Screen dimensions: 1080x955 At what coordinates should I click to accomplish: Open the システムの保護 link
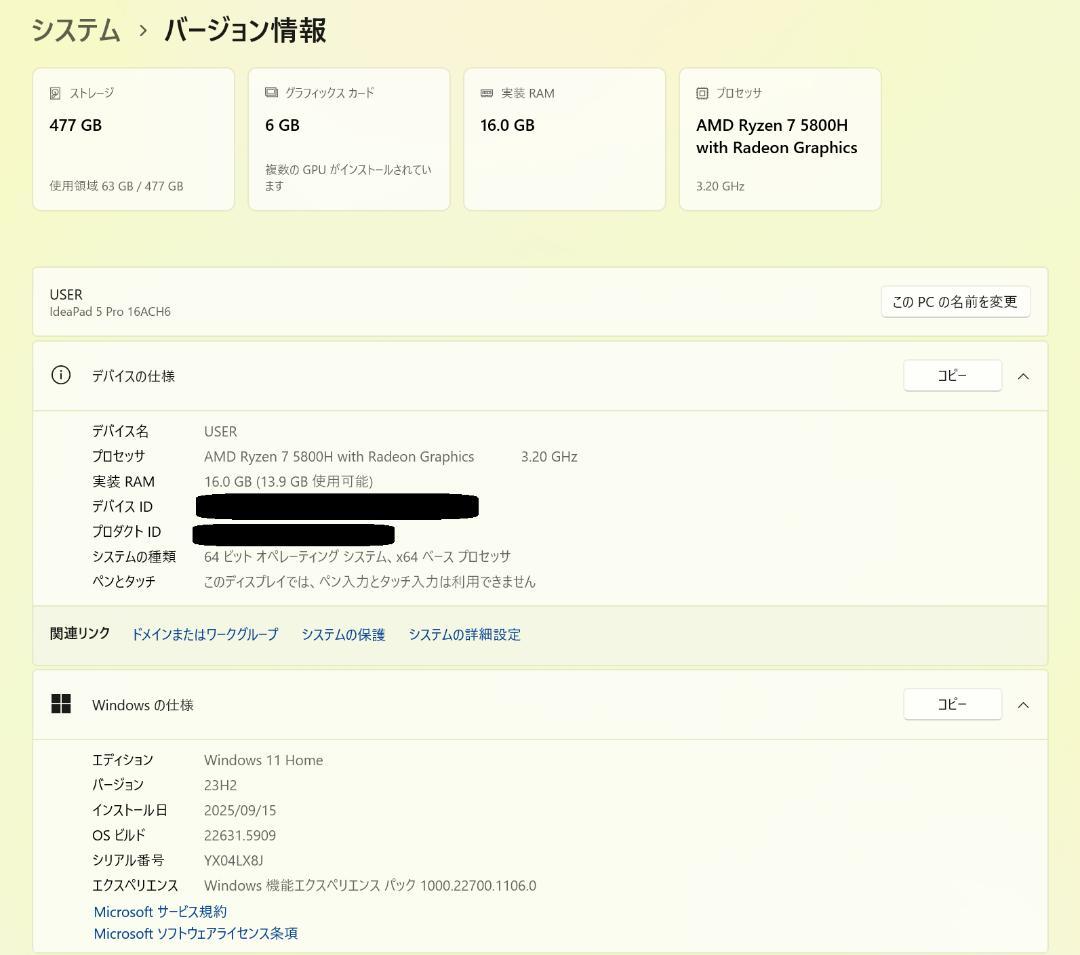point(342,633)
